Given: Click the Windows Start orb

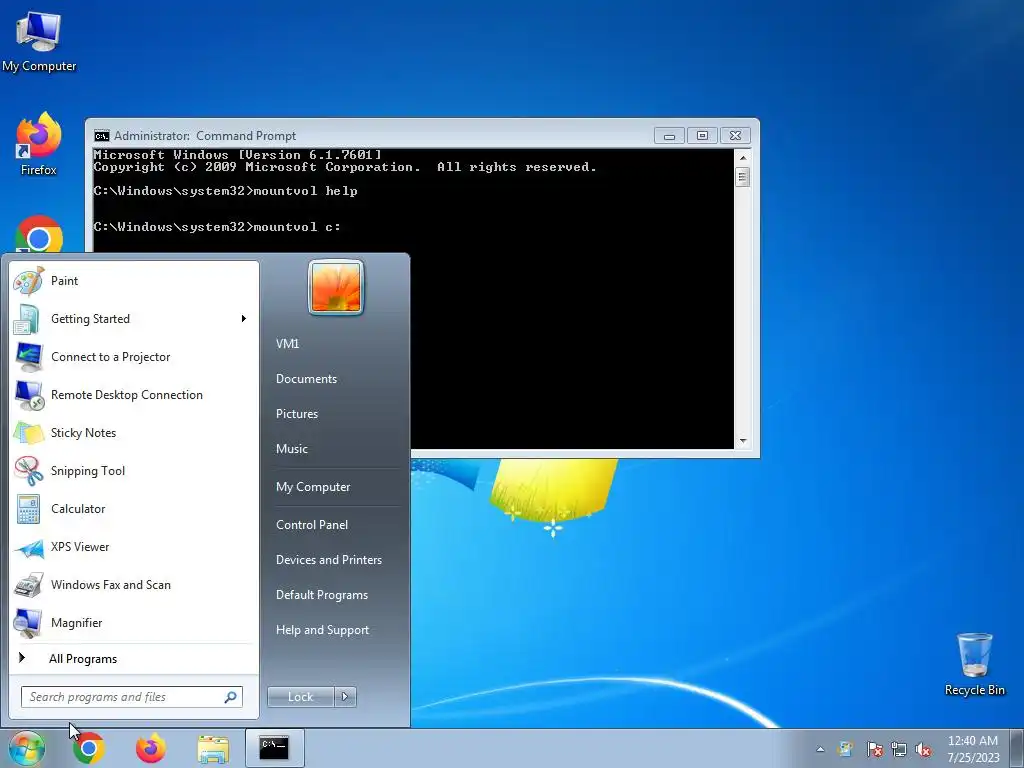Looking at the screenshot, I should click(x=27, y=748).
